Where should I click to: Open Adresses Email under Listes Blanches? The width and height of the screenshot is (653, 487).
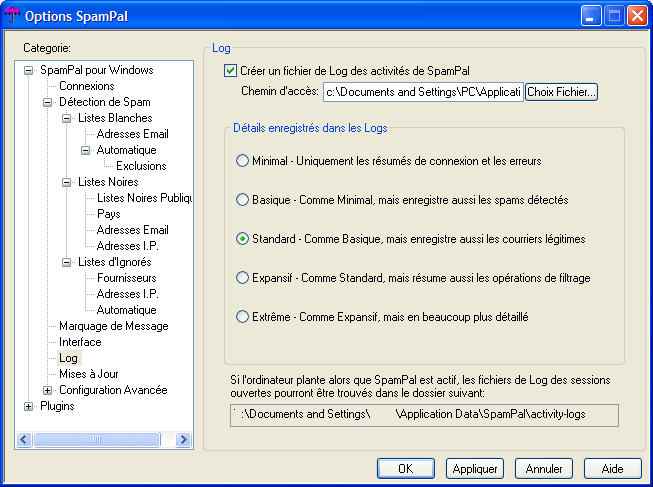tap(132, 134)
